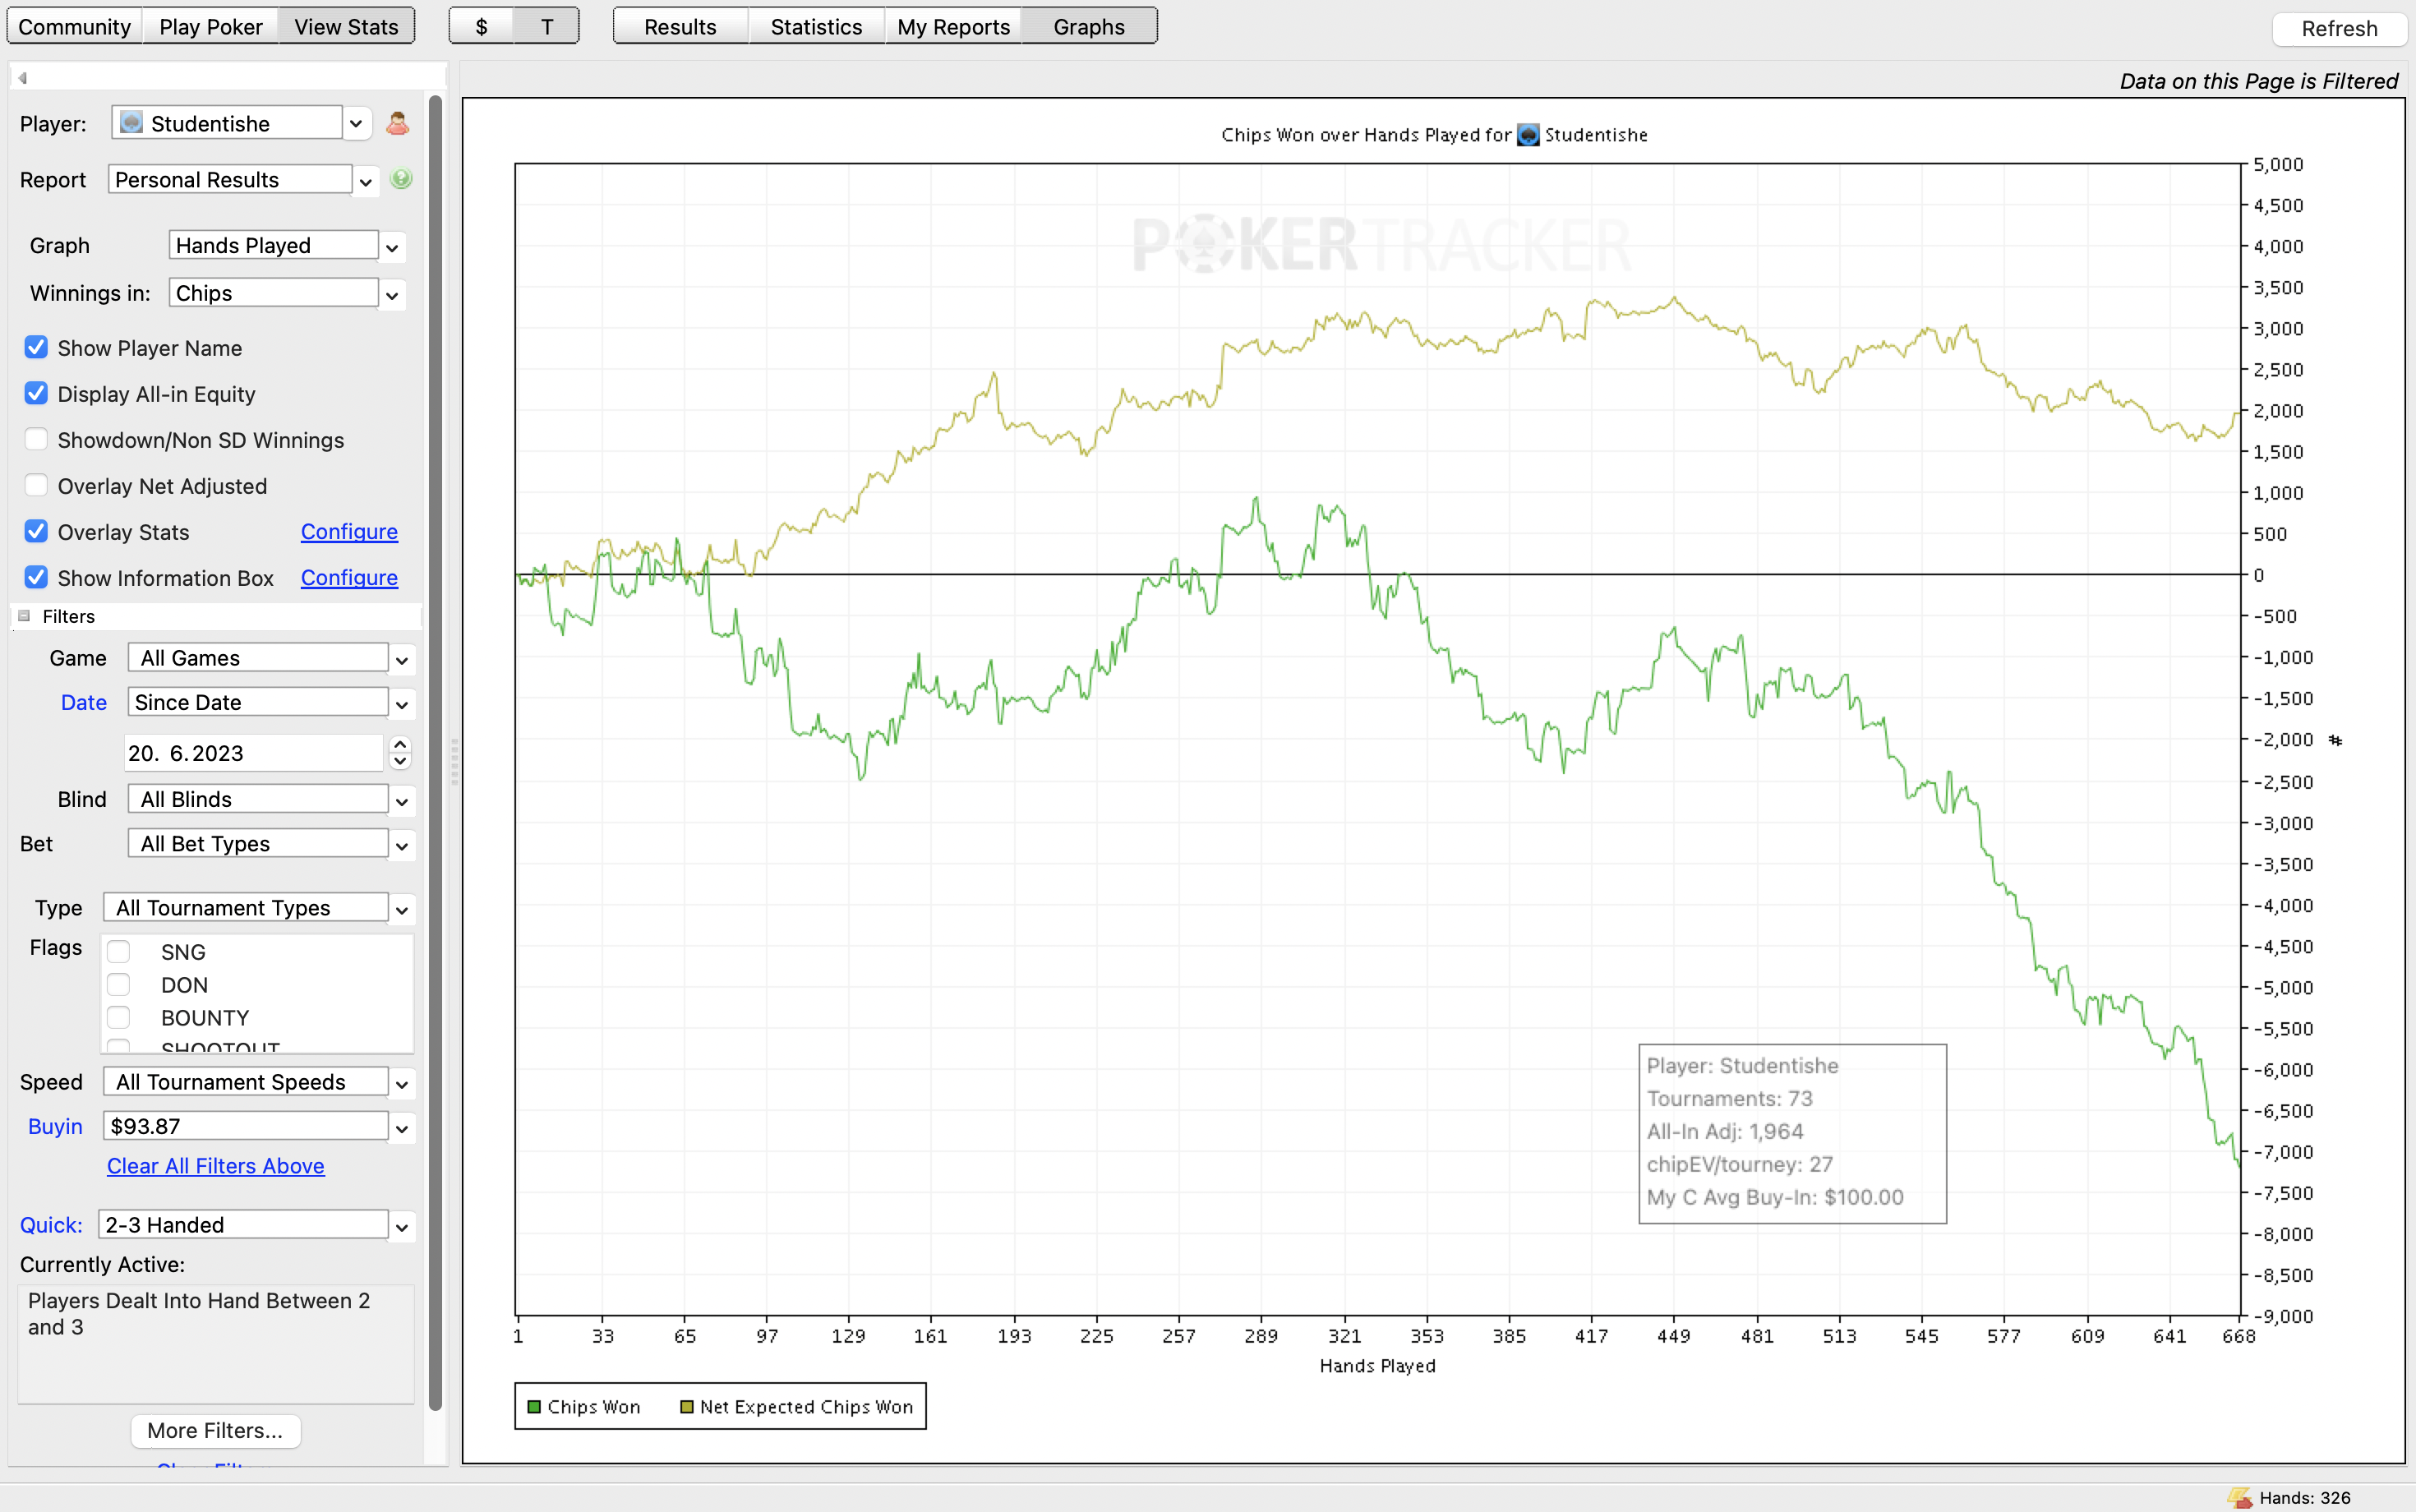
Task: Check the DON flag checkbox
Action: pos(118,984)
